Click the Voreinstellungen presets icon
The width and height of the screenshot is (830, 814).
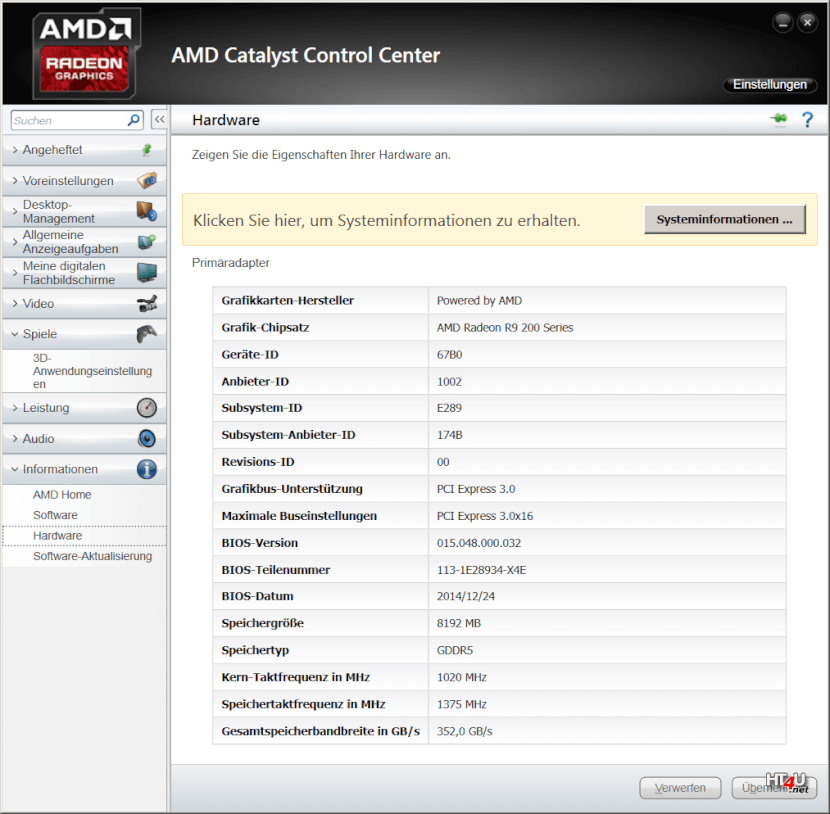[x=147, y=180]
